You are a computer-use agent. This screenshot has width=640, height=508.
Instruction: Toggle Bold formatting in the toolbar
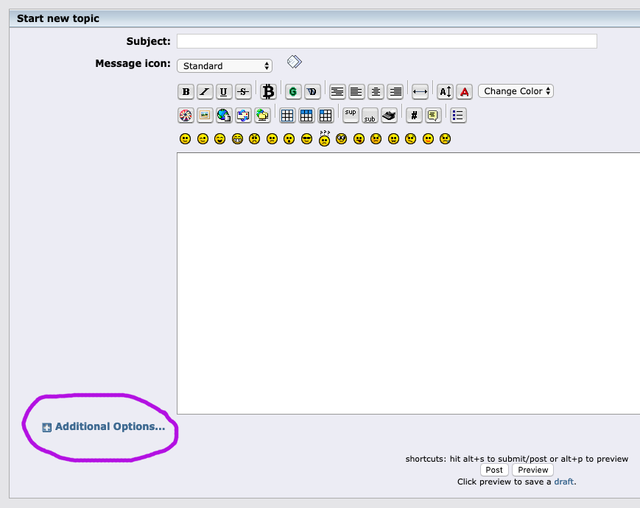click(x=186, y=91)
